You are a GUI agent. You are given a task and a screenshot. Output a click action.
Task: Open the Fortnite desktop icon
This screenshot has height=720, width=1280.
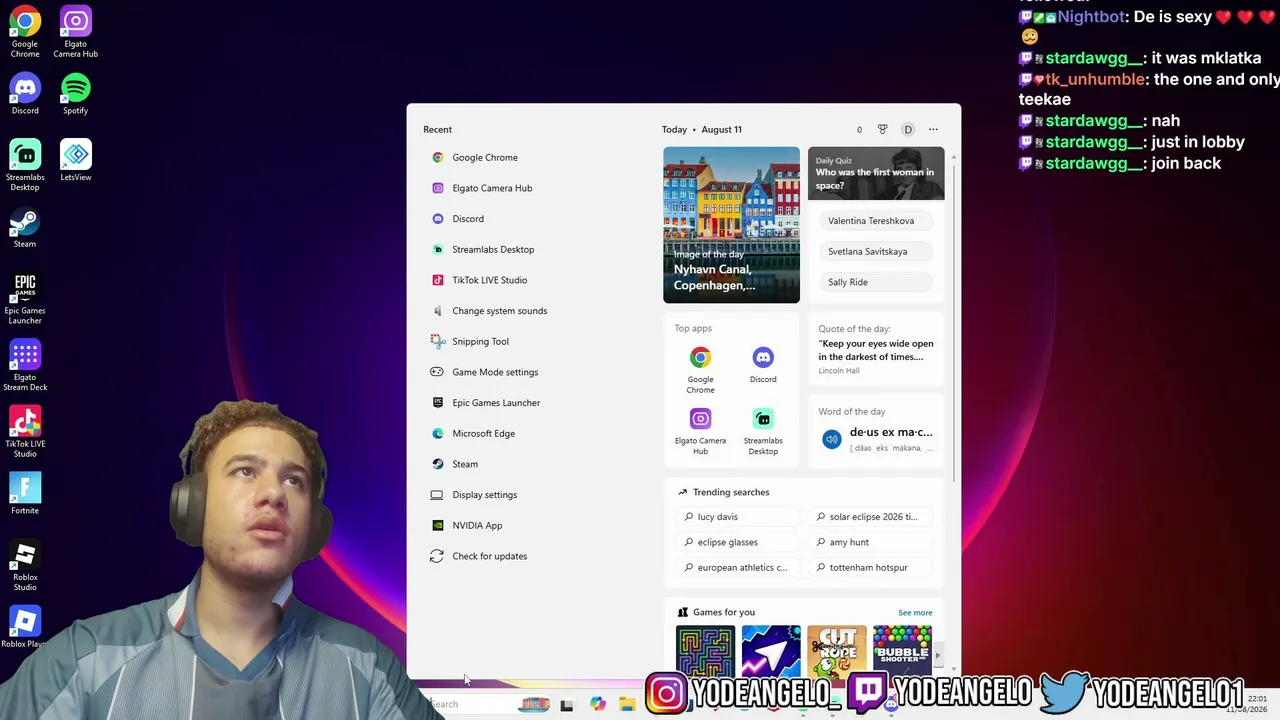[x=25, y=494]
